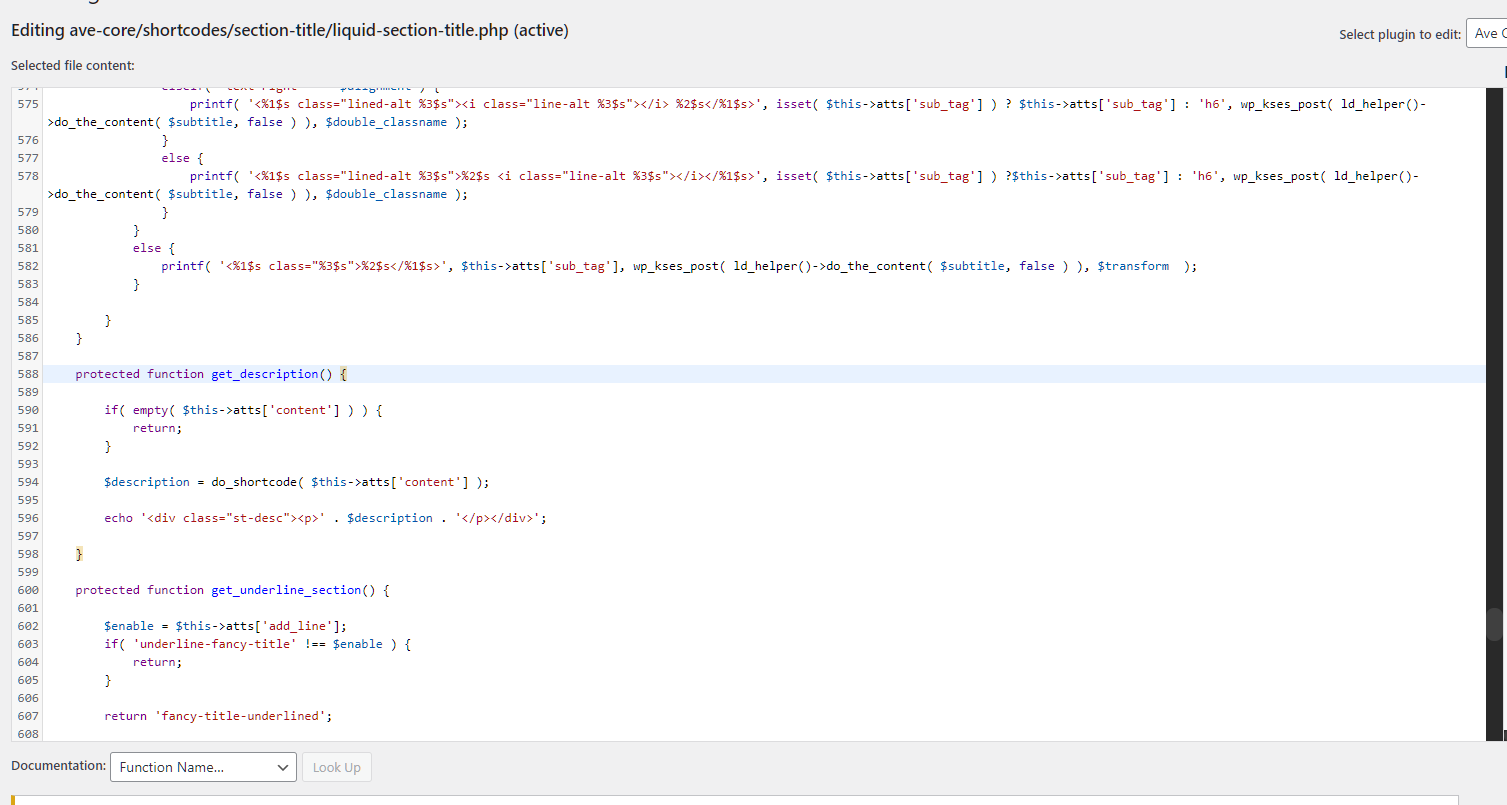Click the Look Up button
Viewport: 1507px width, 805px height.
(337, 767)
